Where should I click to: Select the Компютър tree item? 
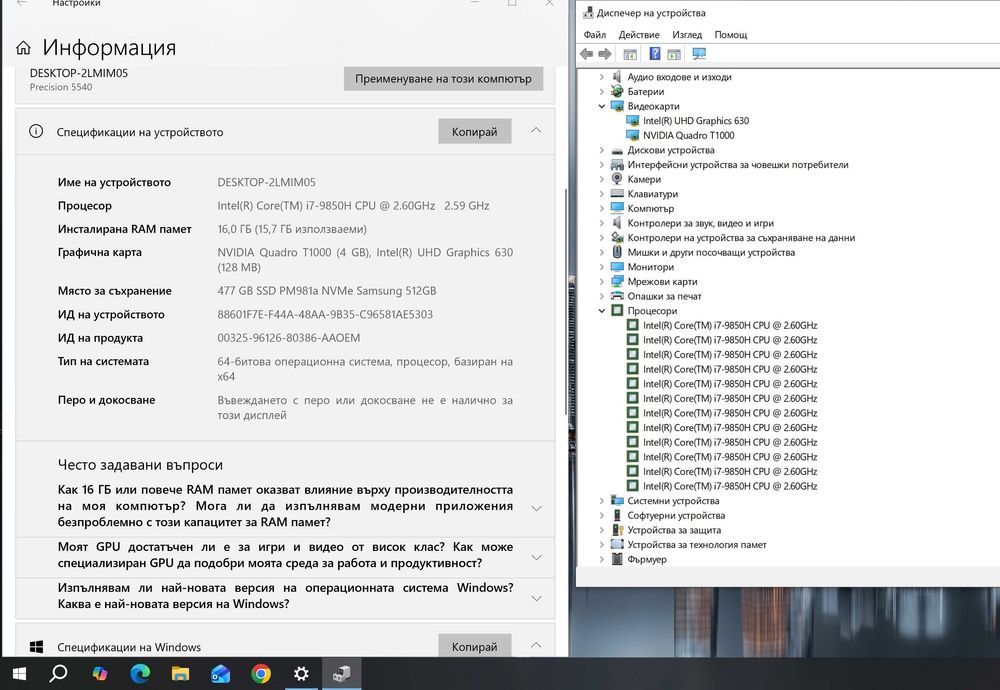pos(651,209)
